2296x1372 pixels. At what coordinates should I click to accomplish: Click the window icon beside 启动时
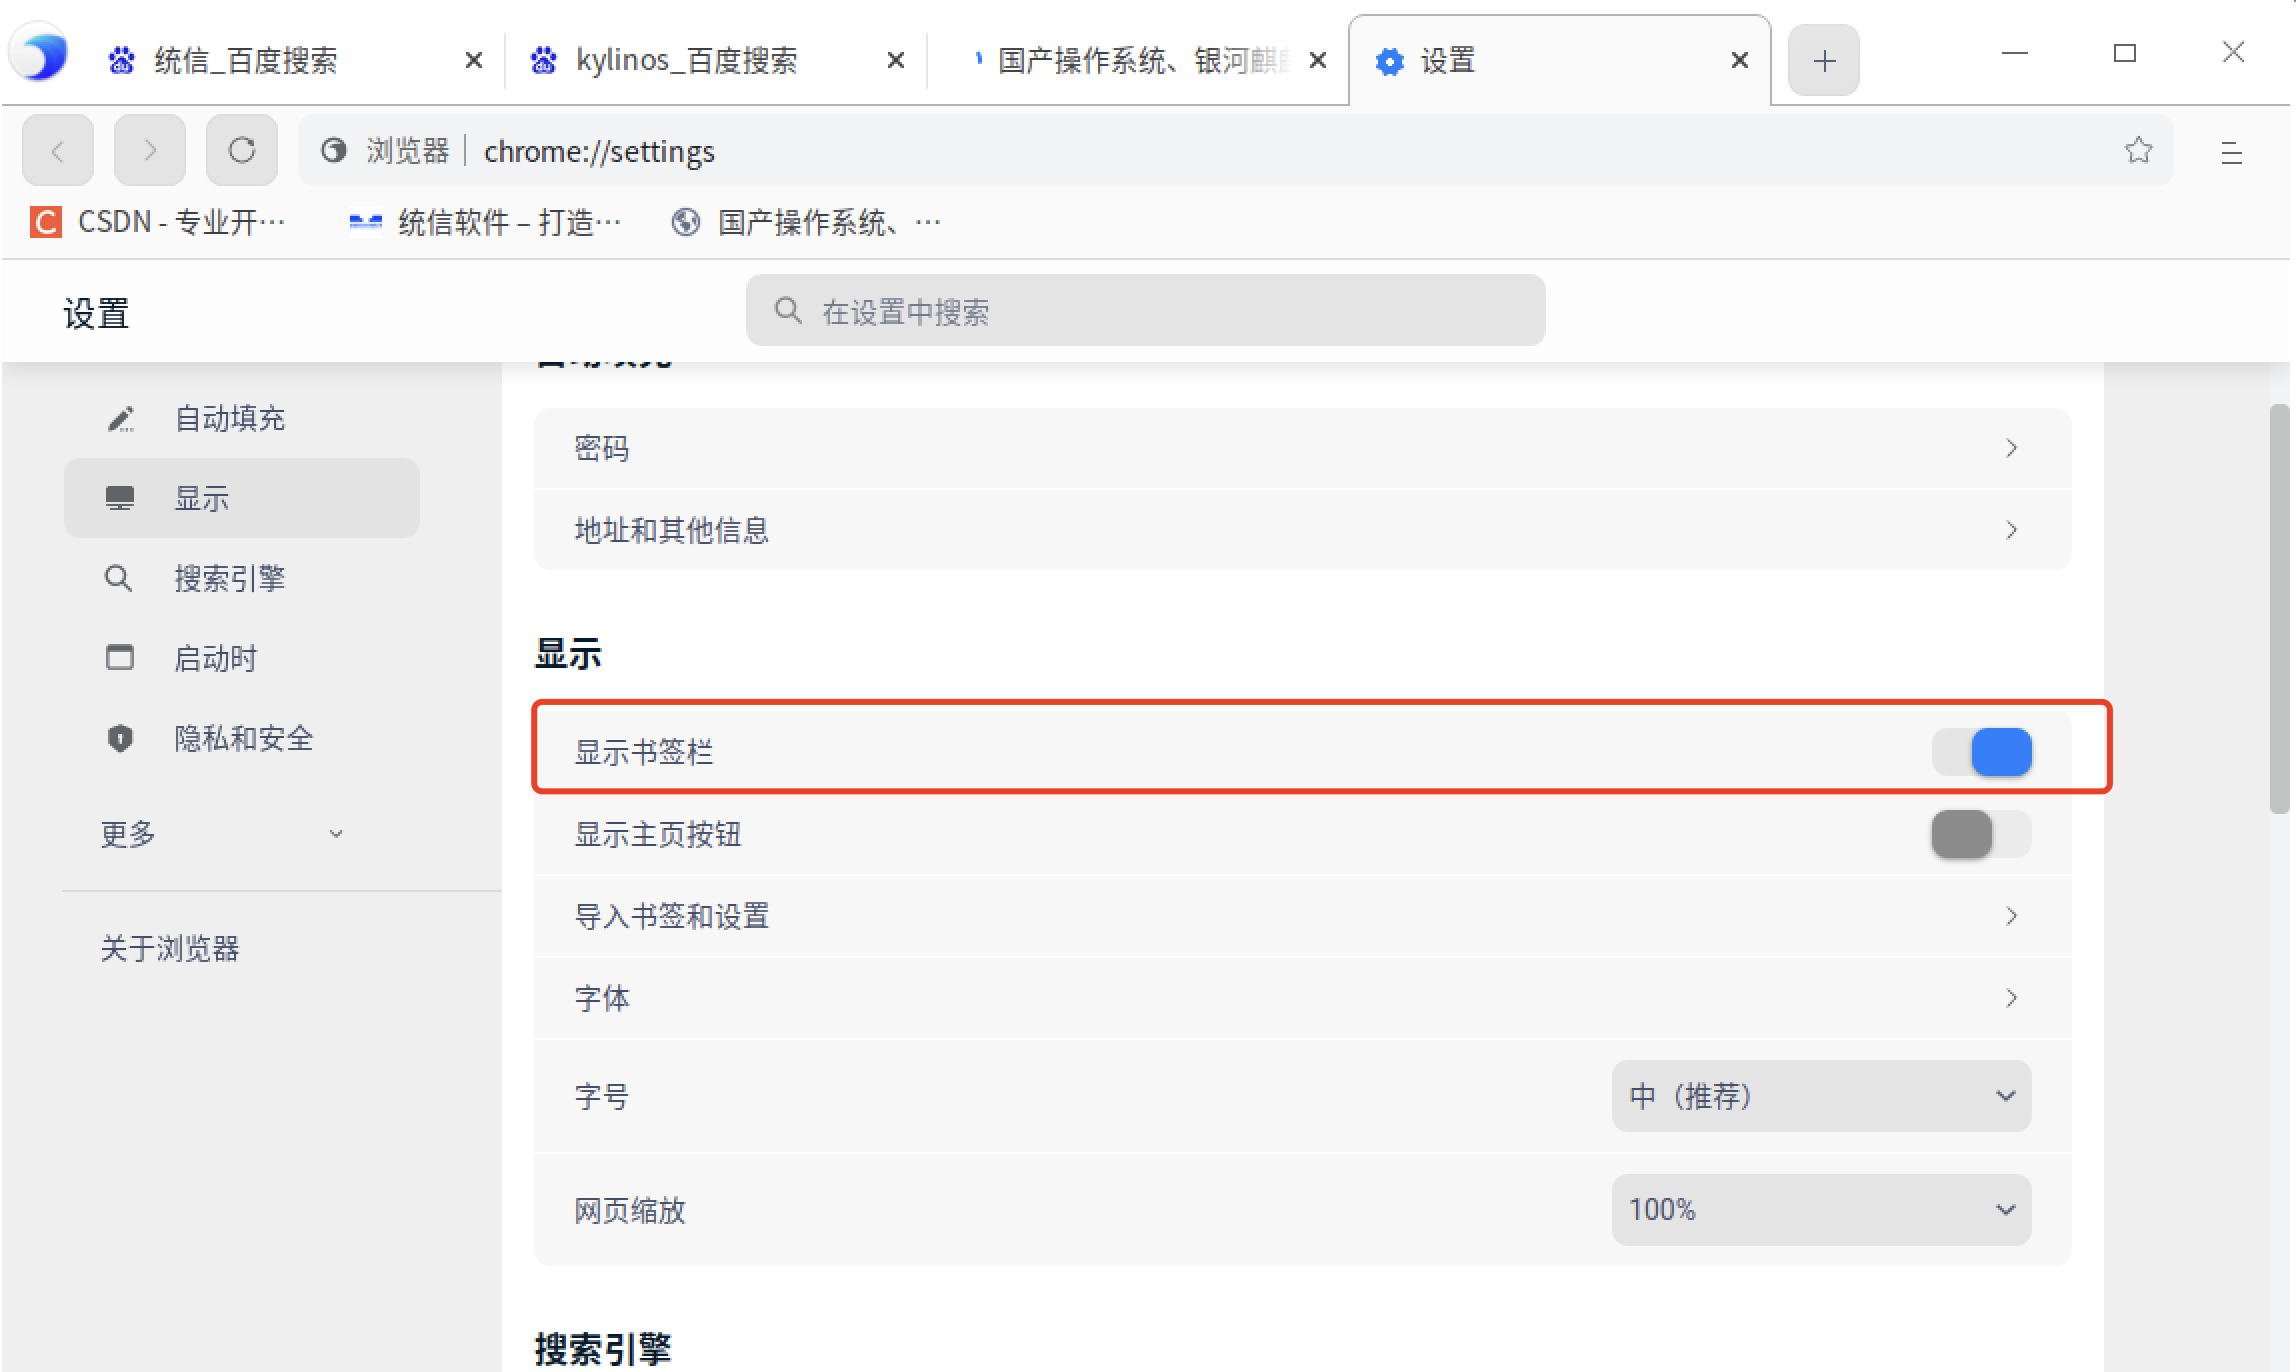tap(120, 658)
